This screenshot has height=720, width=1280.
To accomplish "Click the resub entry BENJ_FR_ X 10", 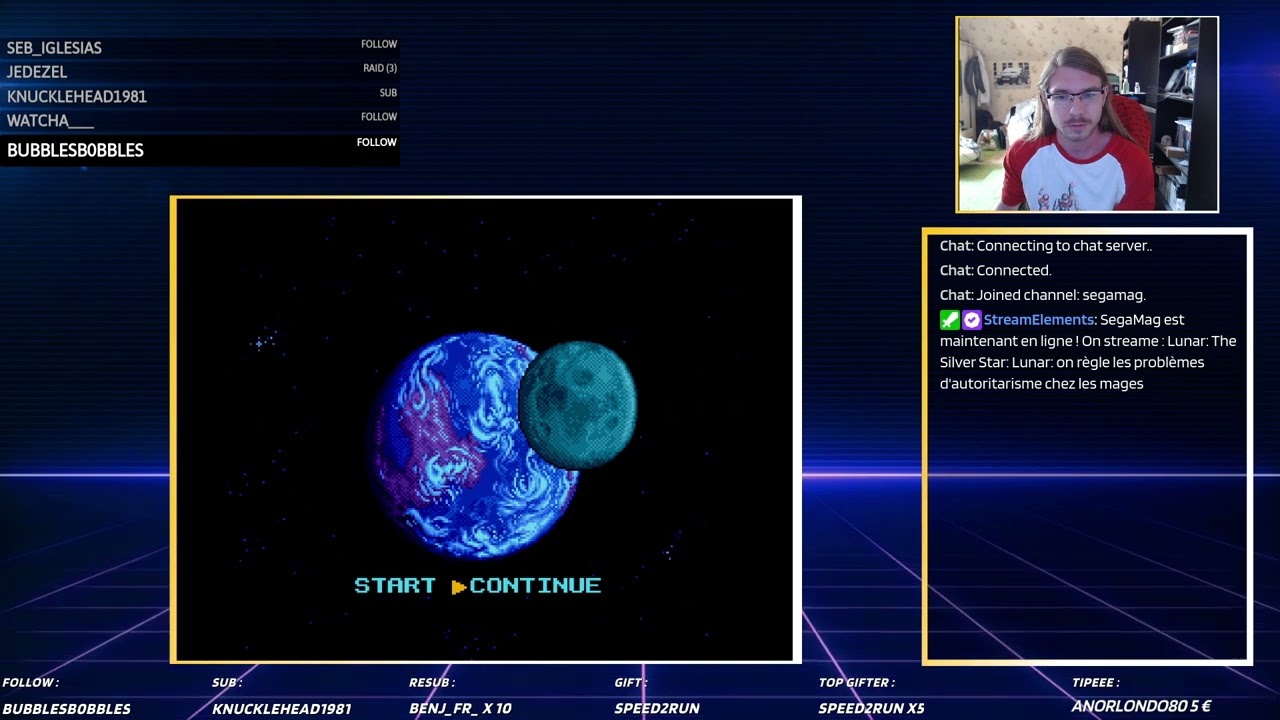I will [460, 709].
